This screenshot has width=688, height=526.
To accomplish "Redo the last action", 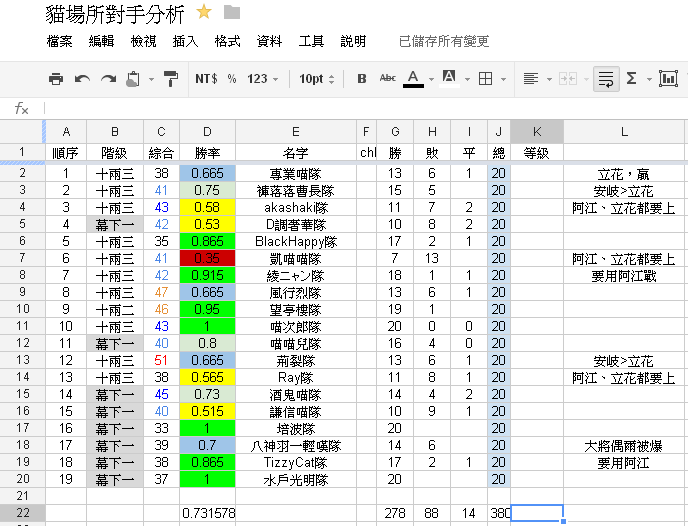I will [108, 79].
